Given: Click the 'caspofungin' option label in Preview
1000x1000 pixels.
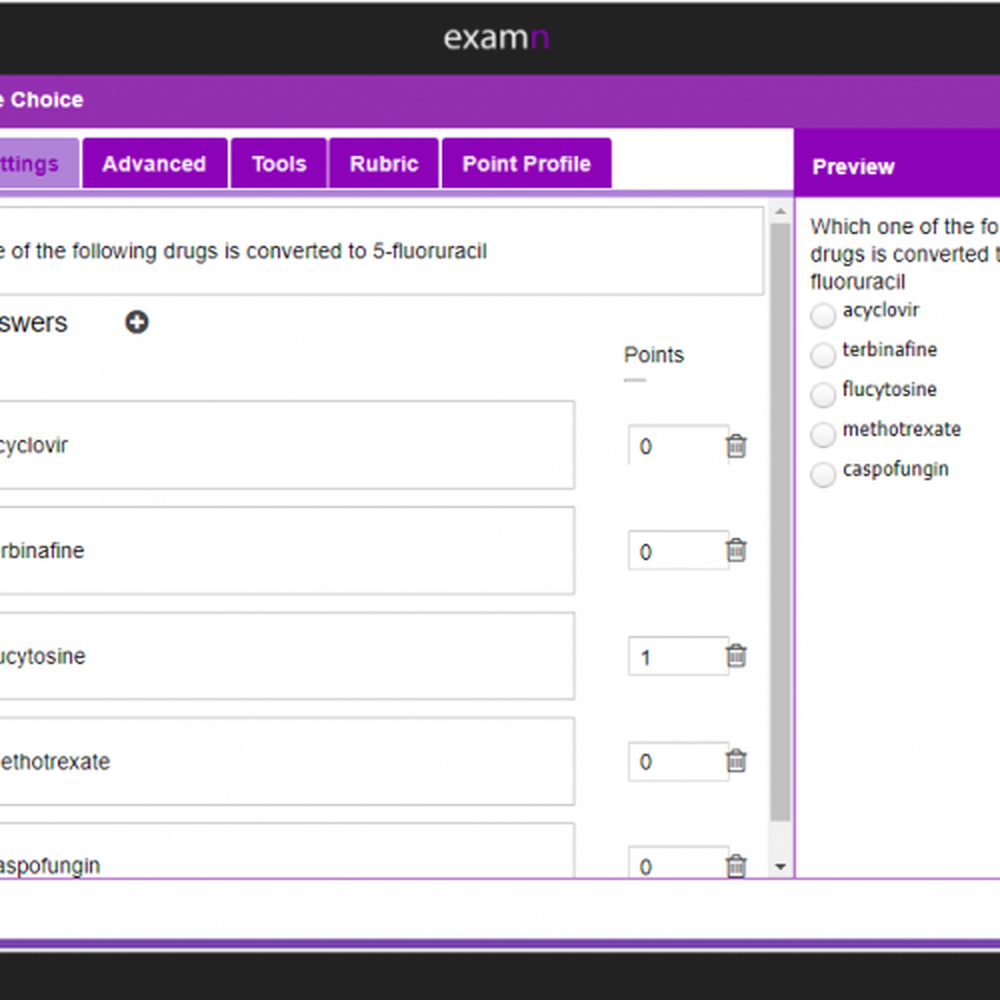Looking at the screenshot, I should pos(895,469).
